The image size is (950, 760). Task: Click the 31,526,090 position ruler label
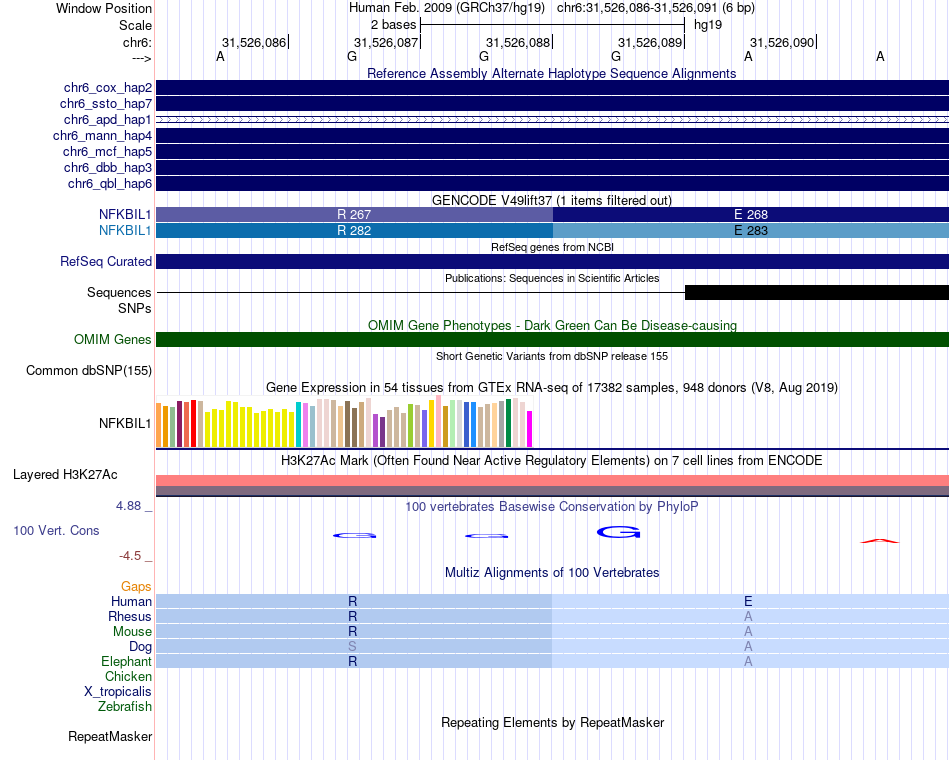pyautogui.click(x=782, y=42)
